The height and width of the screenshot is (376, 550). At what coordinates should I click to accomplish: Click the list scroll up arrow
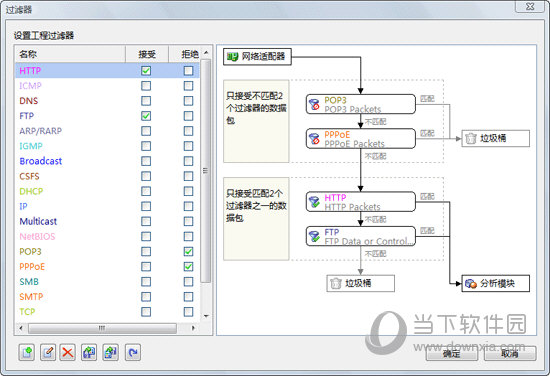coord(206,53)
